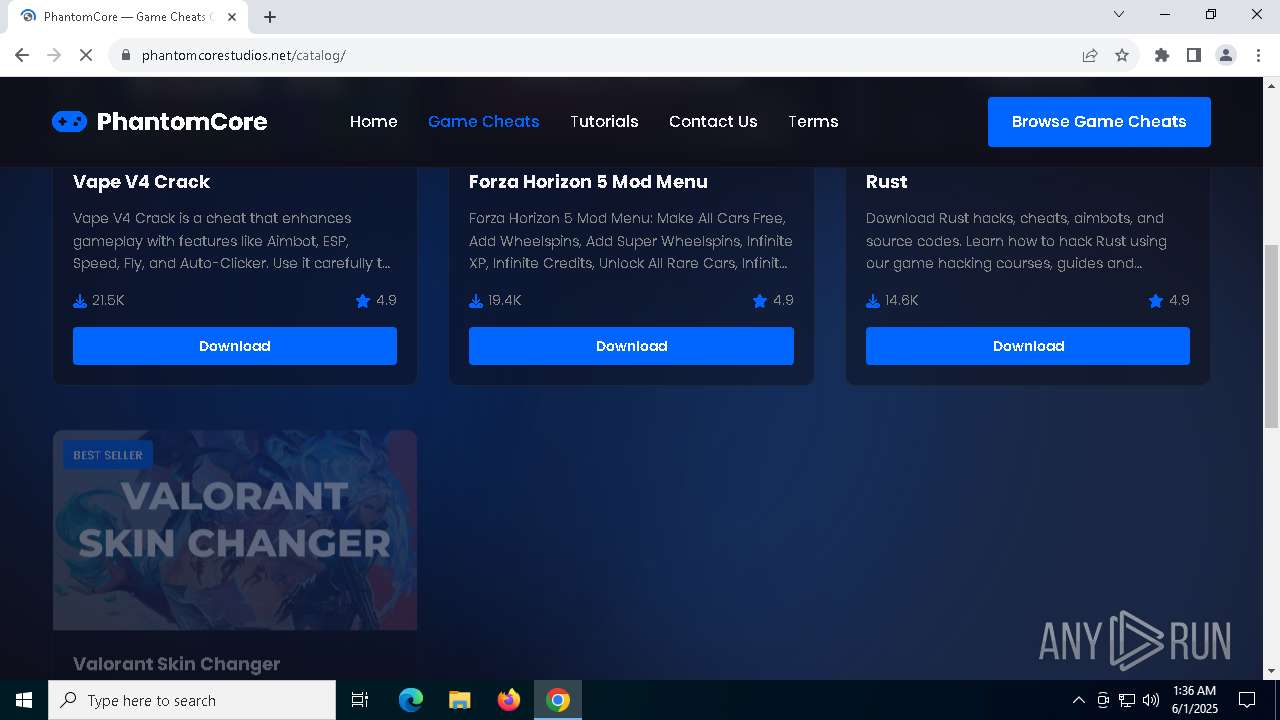
Task: Click Windows taskbar search box
Action: tap(192, 700)
